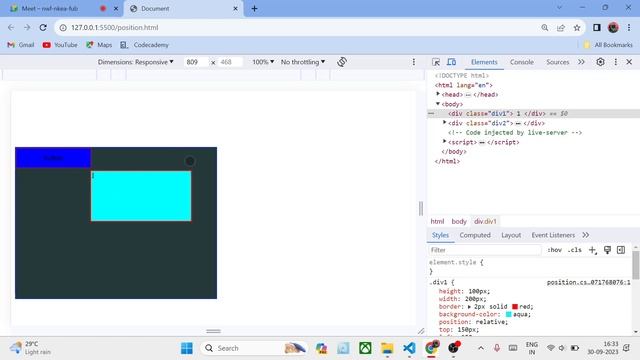Open the Computed tab

click(x=475, y=235)
